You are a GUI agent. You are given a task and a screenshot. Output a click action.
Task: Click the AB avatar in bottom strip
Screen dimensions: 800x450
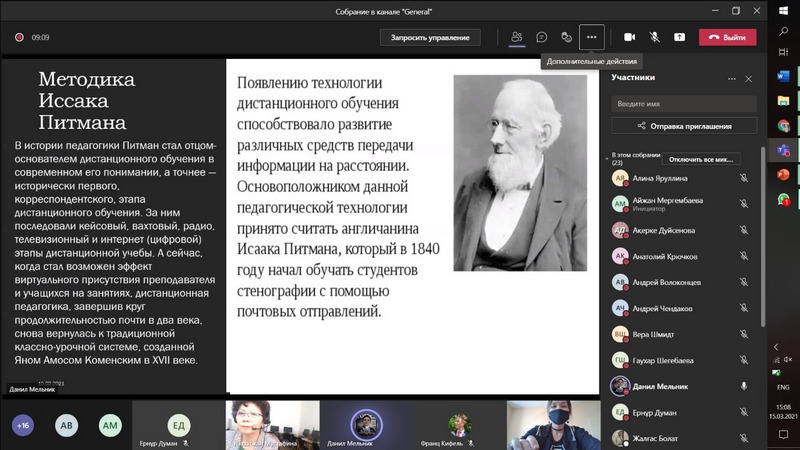(67, 425)
